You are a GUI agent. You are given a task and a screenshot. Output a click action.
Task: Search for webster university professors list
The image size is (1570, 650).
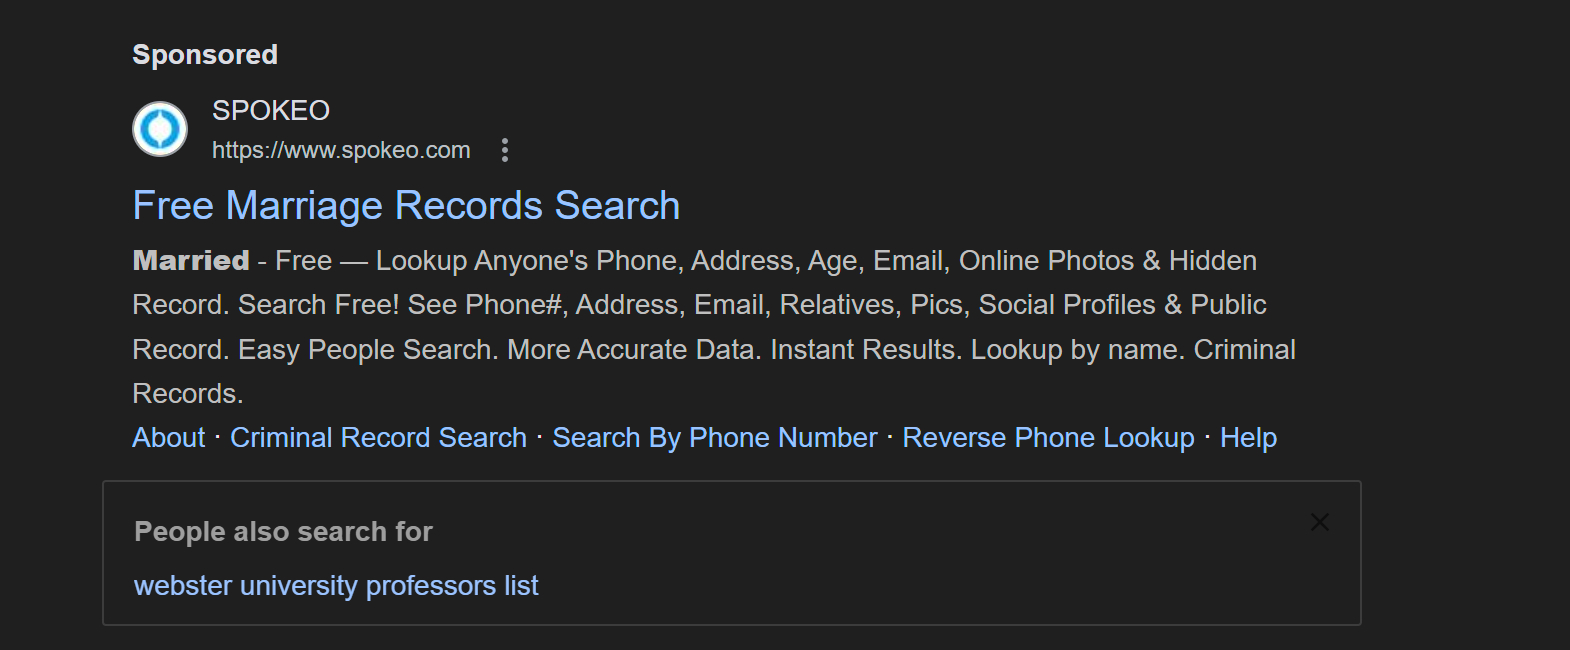pos(335,585)
